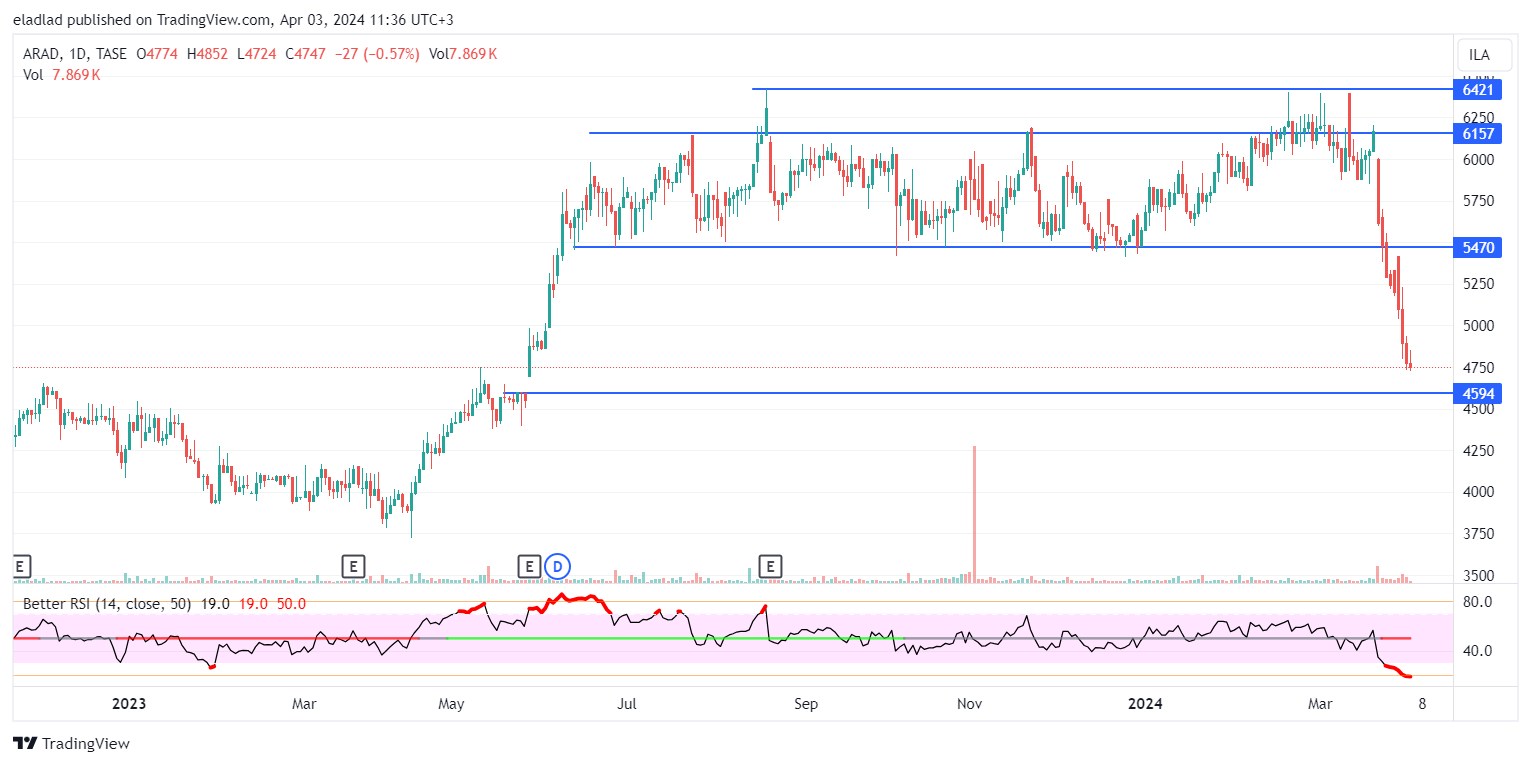Click the high value H4852
1531x765 pixels.
[209, 54]
